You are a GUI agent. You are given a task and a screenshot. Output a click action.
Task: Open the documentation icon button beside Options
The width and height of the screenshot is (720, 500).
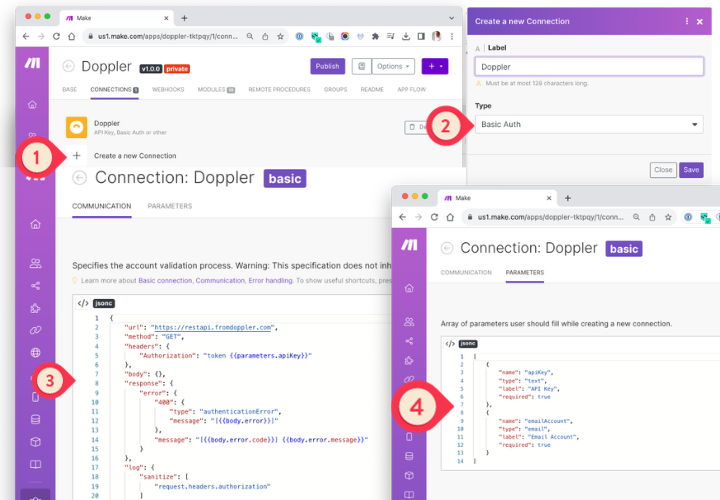coord(361,66)
